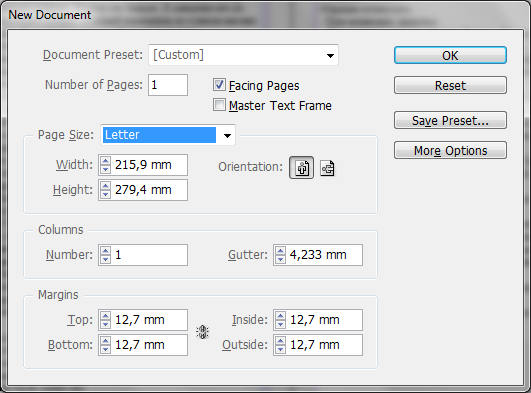
Task: Check the Master Text Frame box
Action: [219, 105]
